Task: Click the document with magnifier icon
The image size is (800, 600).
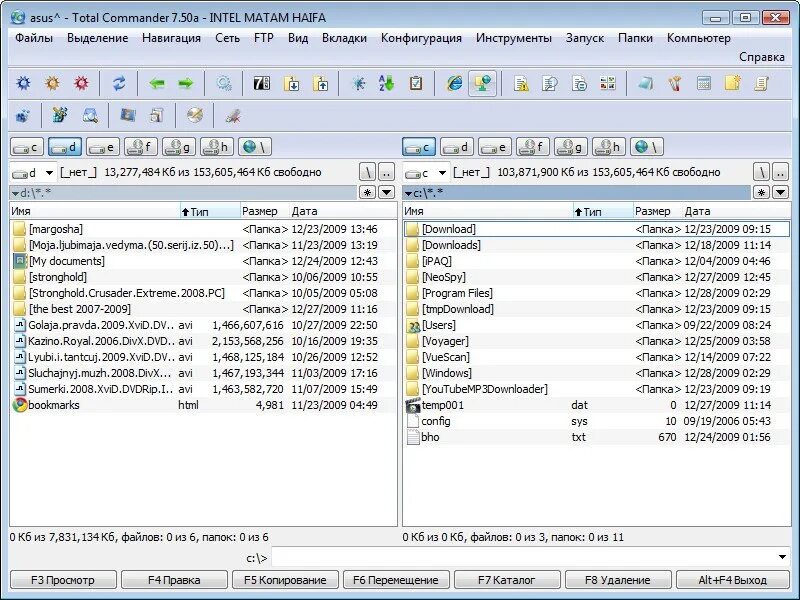Action: (550, 83)
